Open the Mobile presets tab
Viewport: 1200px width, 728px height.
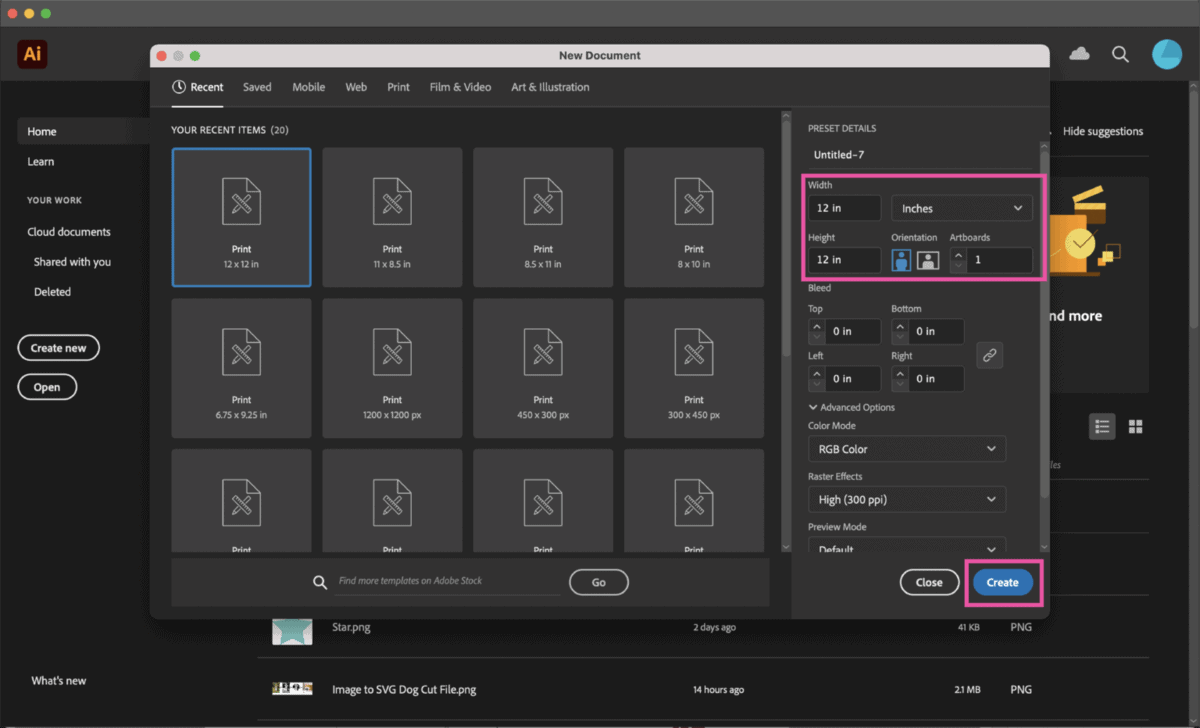click(308, 87)
